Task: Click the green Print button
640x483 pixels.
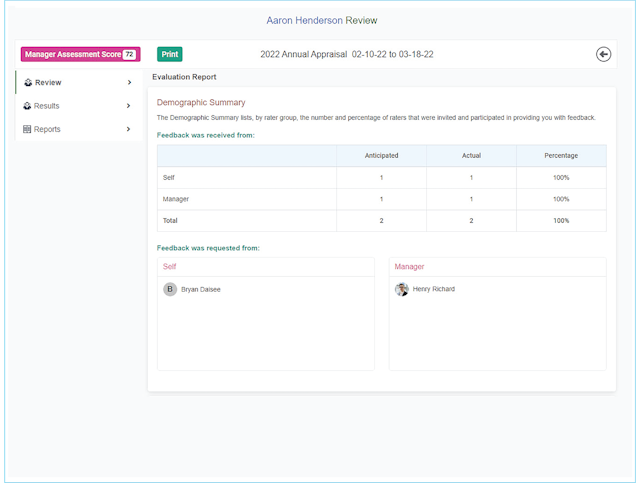Action: coord(170,54)
